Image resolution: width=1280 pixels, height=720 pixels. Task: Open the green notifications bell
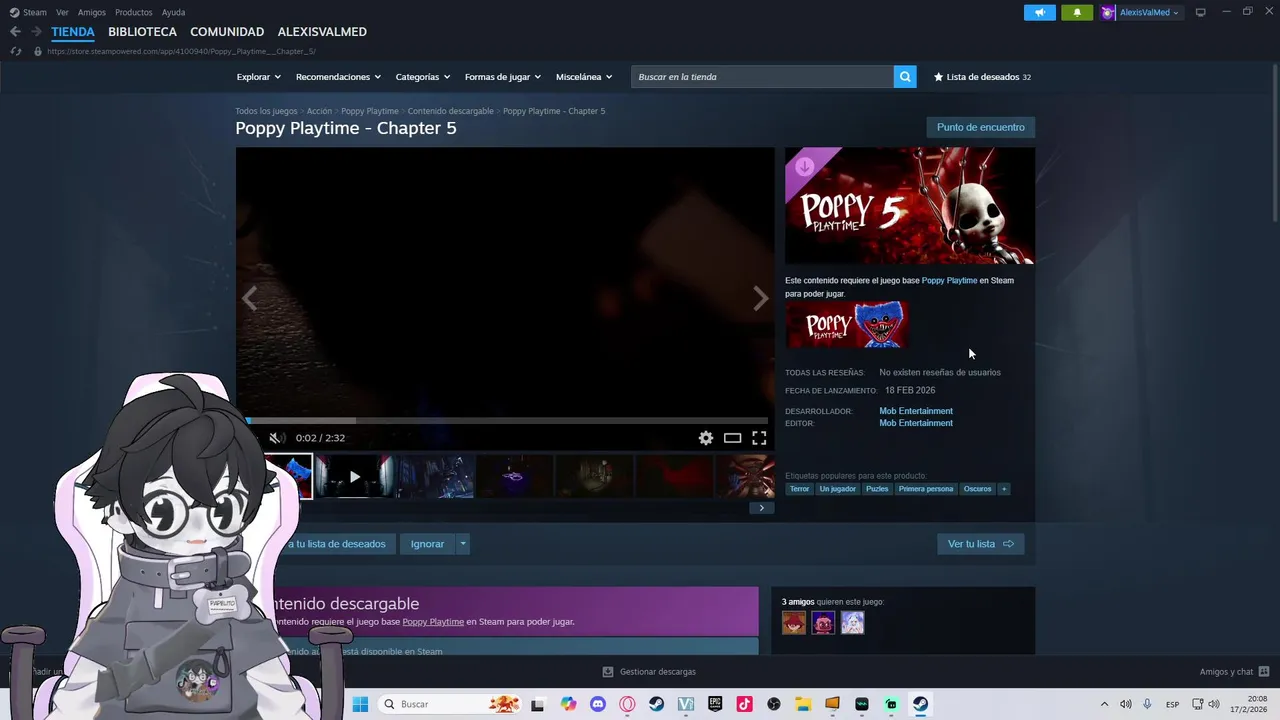(x=1077, y=12)
